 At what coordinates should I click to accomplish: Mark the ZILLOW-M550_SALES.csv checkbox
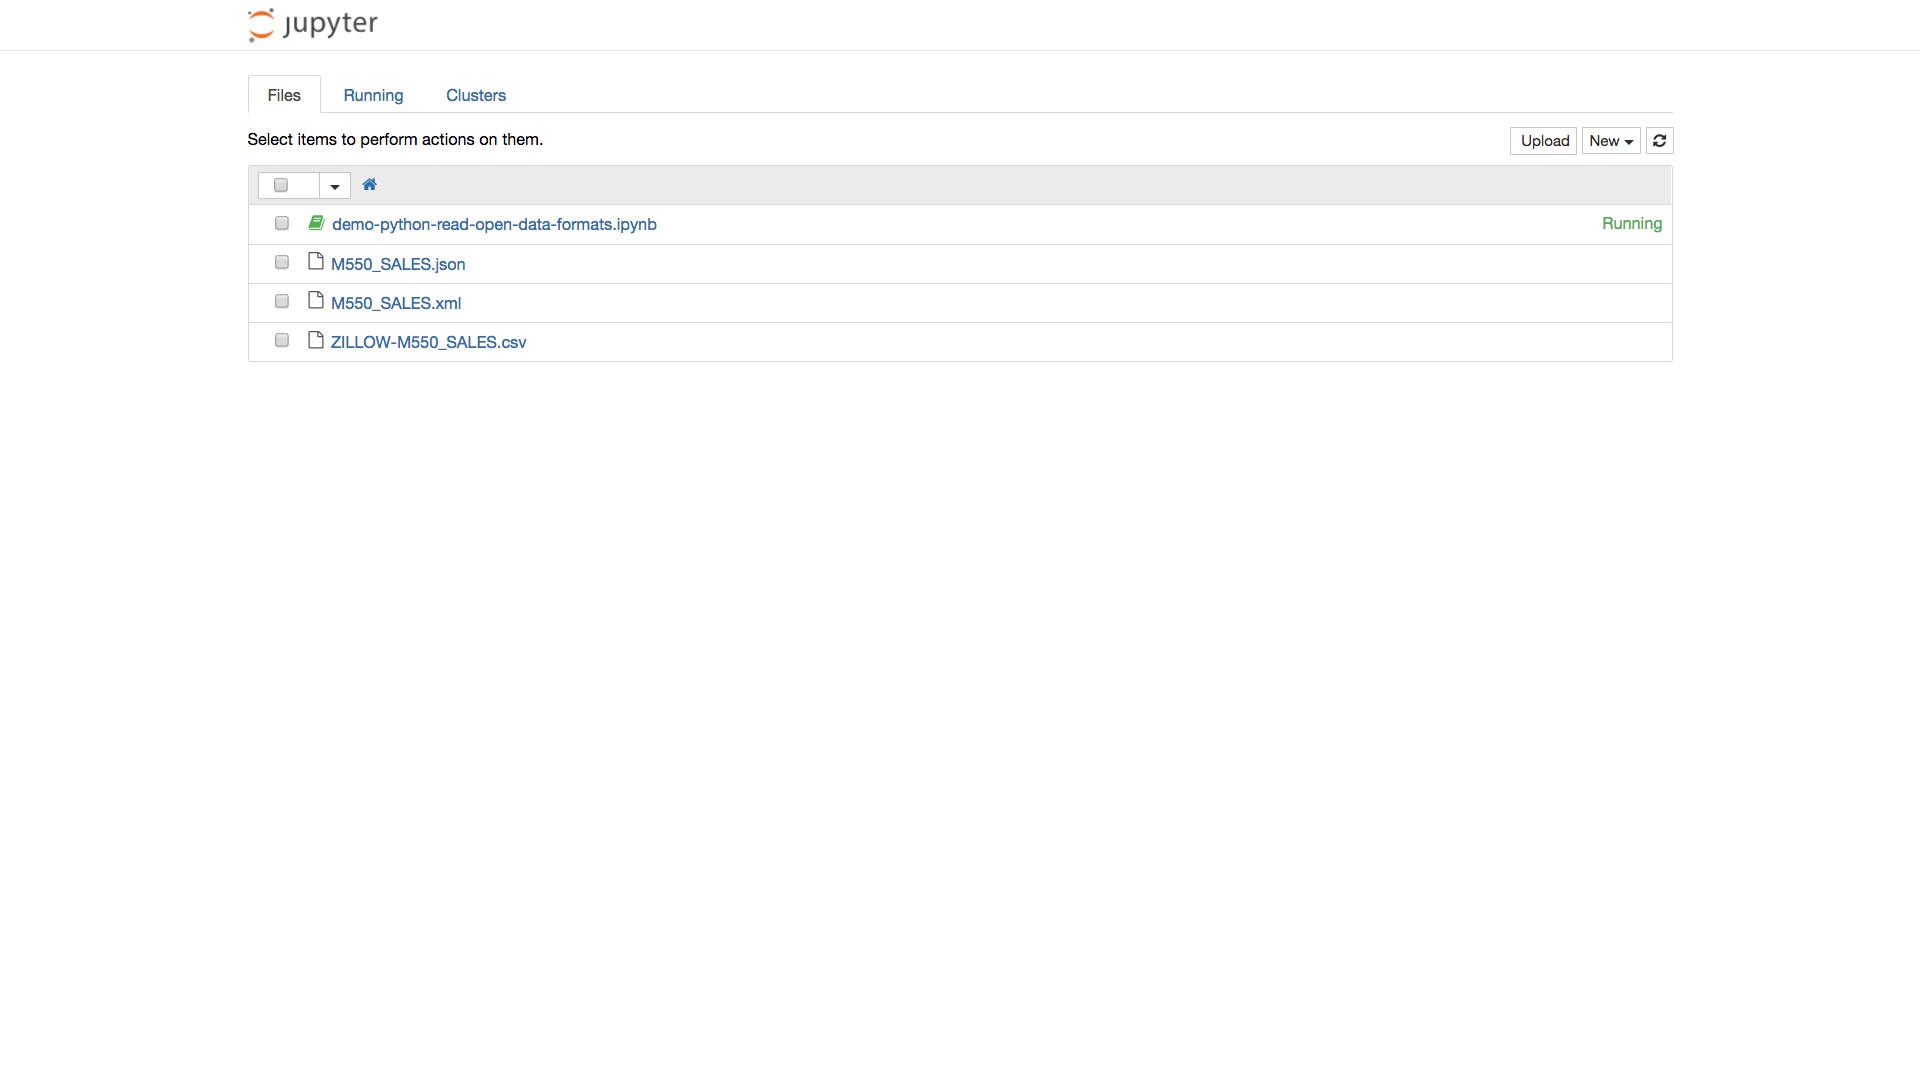pyautogui.click(x=282, y=340)
